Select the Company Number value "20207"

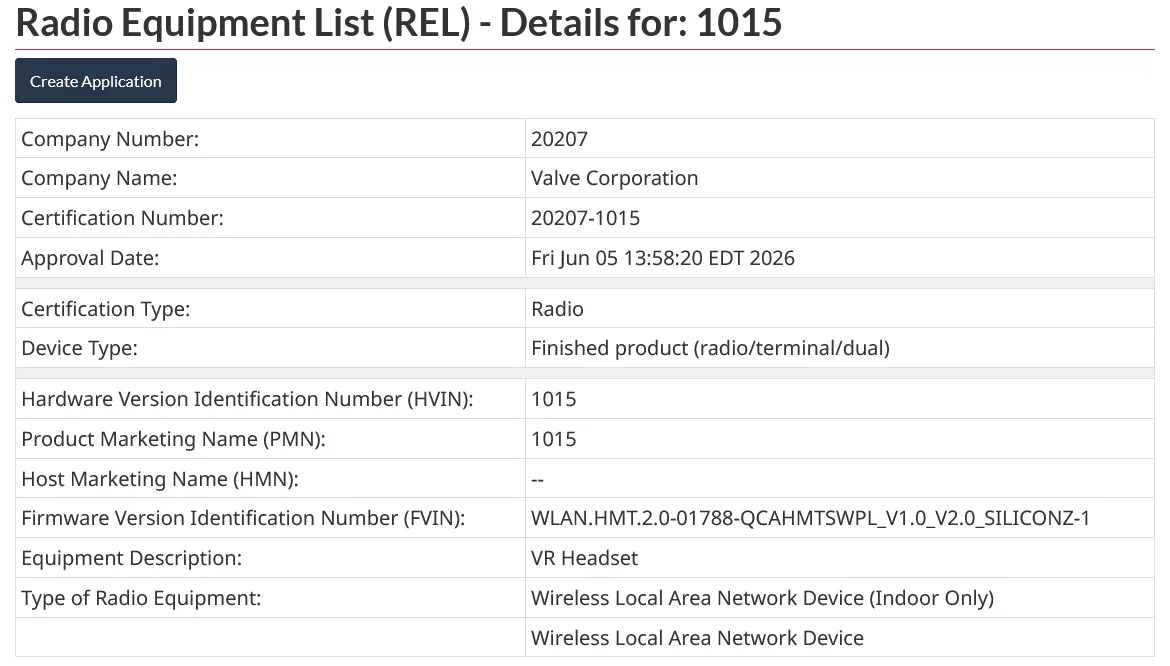tap(559, 139)
